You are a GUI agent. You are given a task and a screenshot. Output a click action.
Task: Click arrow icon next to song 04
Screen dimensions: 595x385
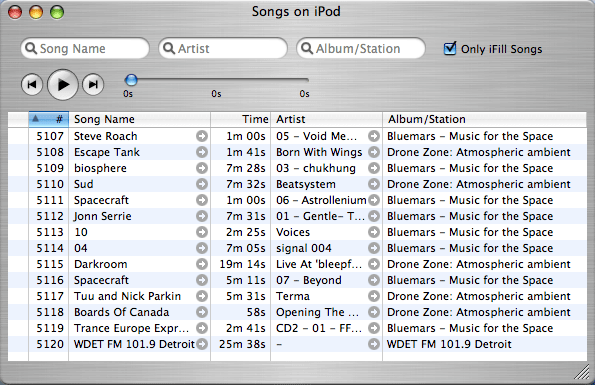202,248
